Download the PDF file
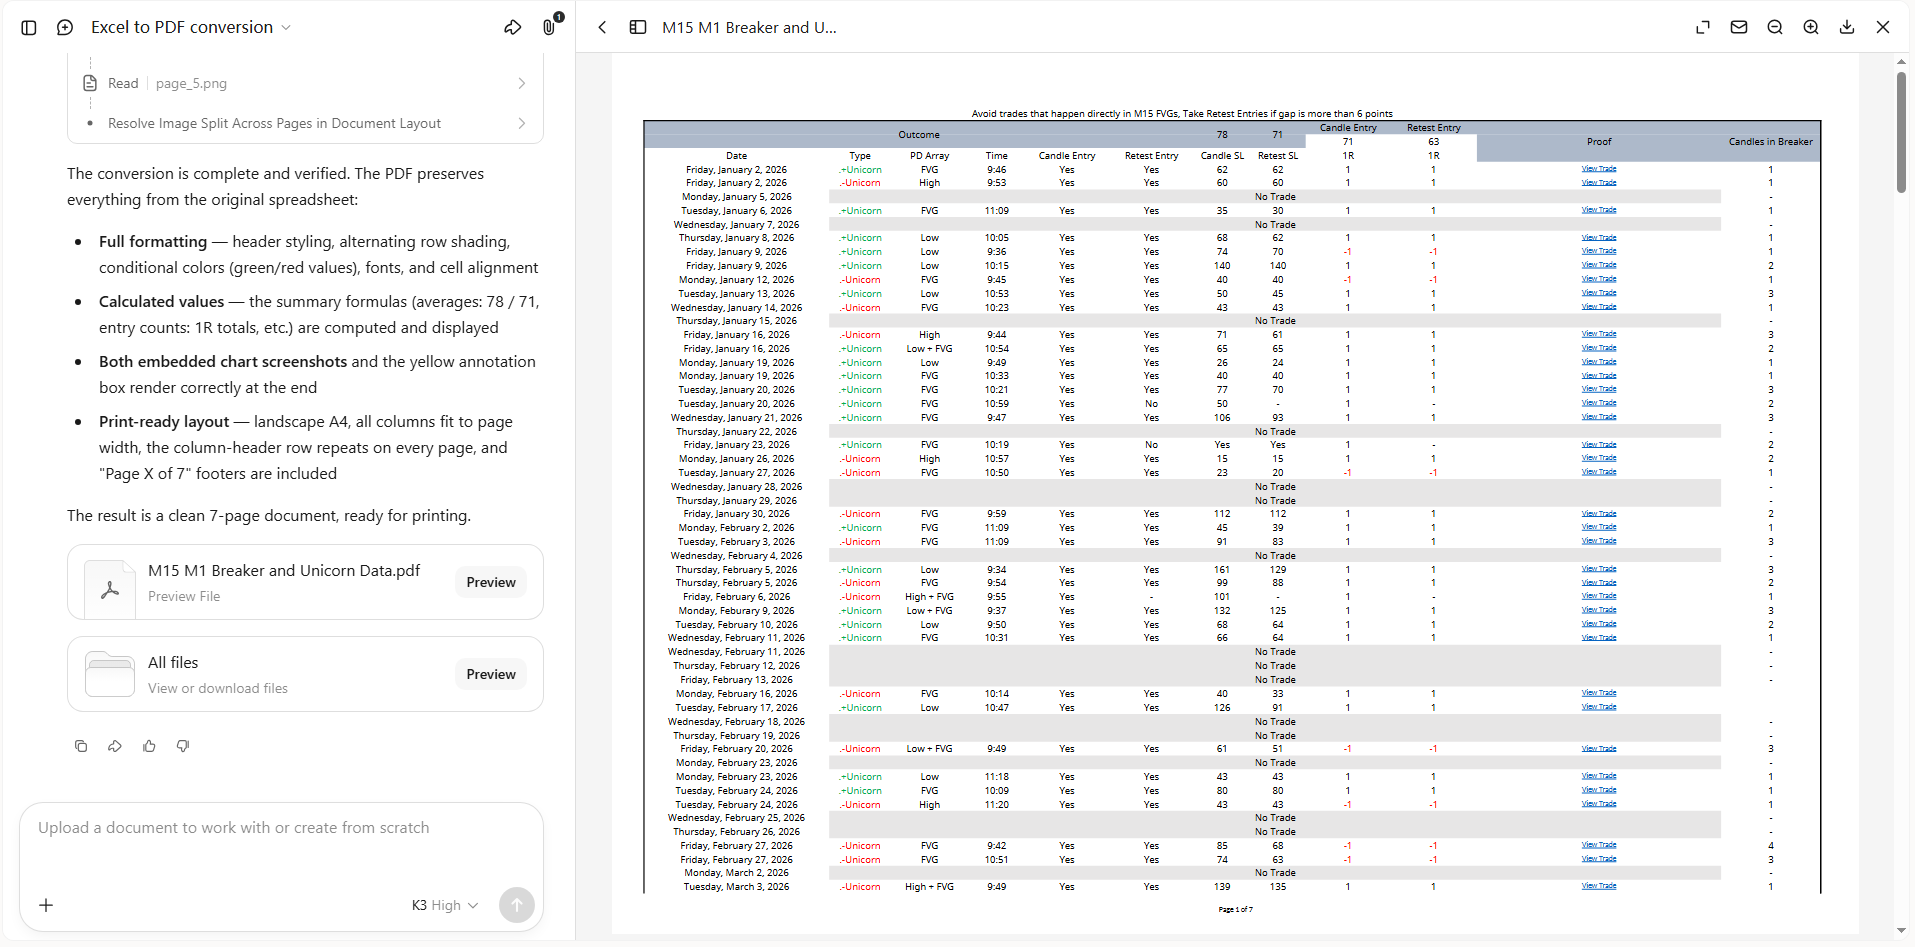Image resolution: width=1915 pixels, height=947 pixels. [x=1847, y=28]
